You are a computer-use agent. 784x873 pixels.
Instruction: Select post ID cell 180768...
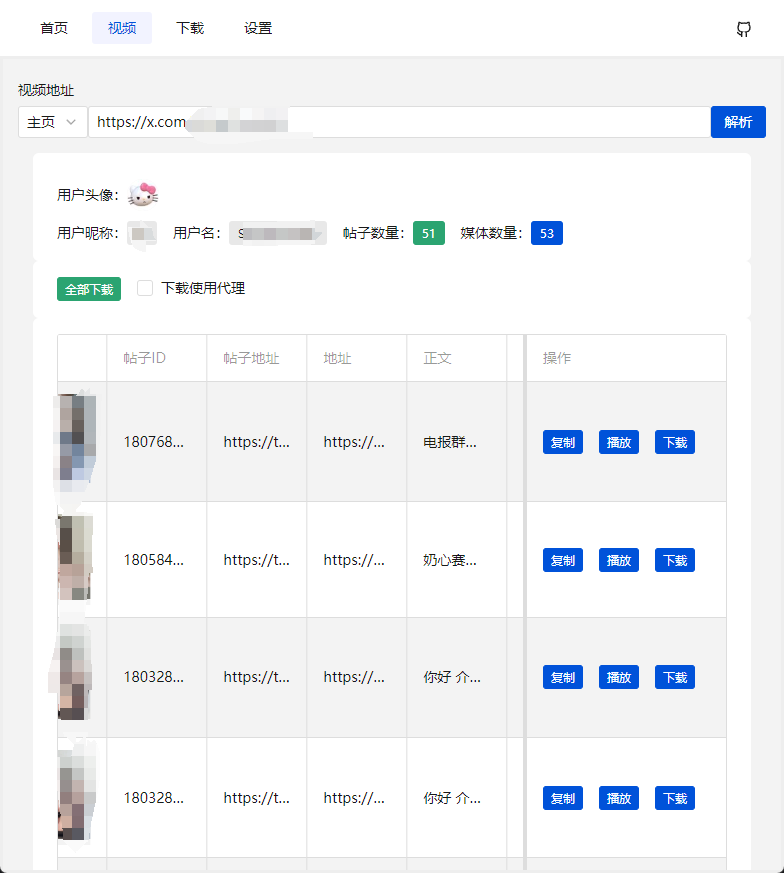[154, 442]
